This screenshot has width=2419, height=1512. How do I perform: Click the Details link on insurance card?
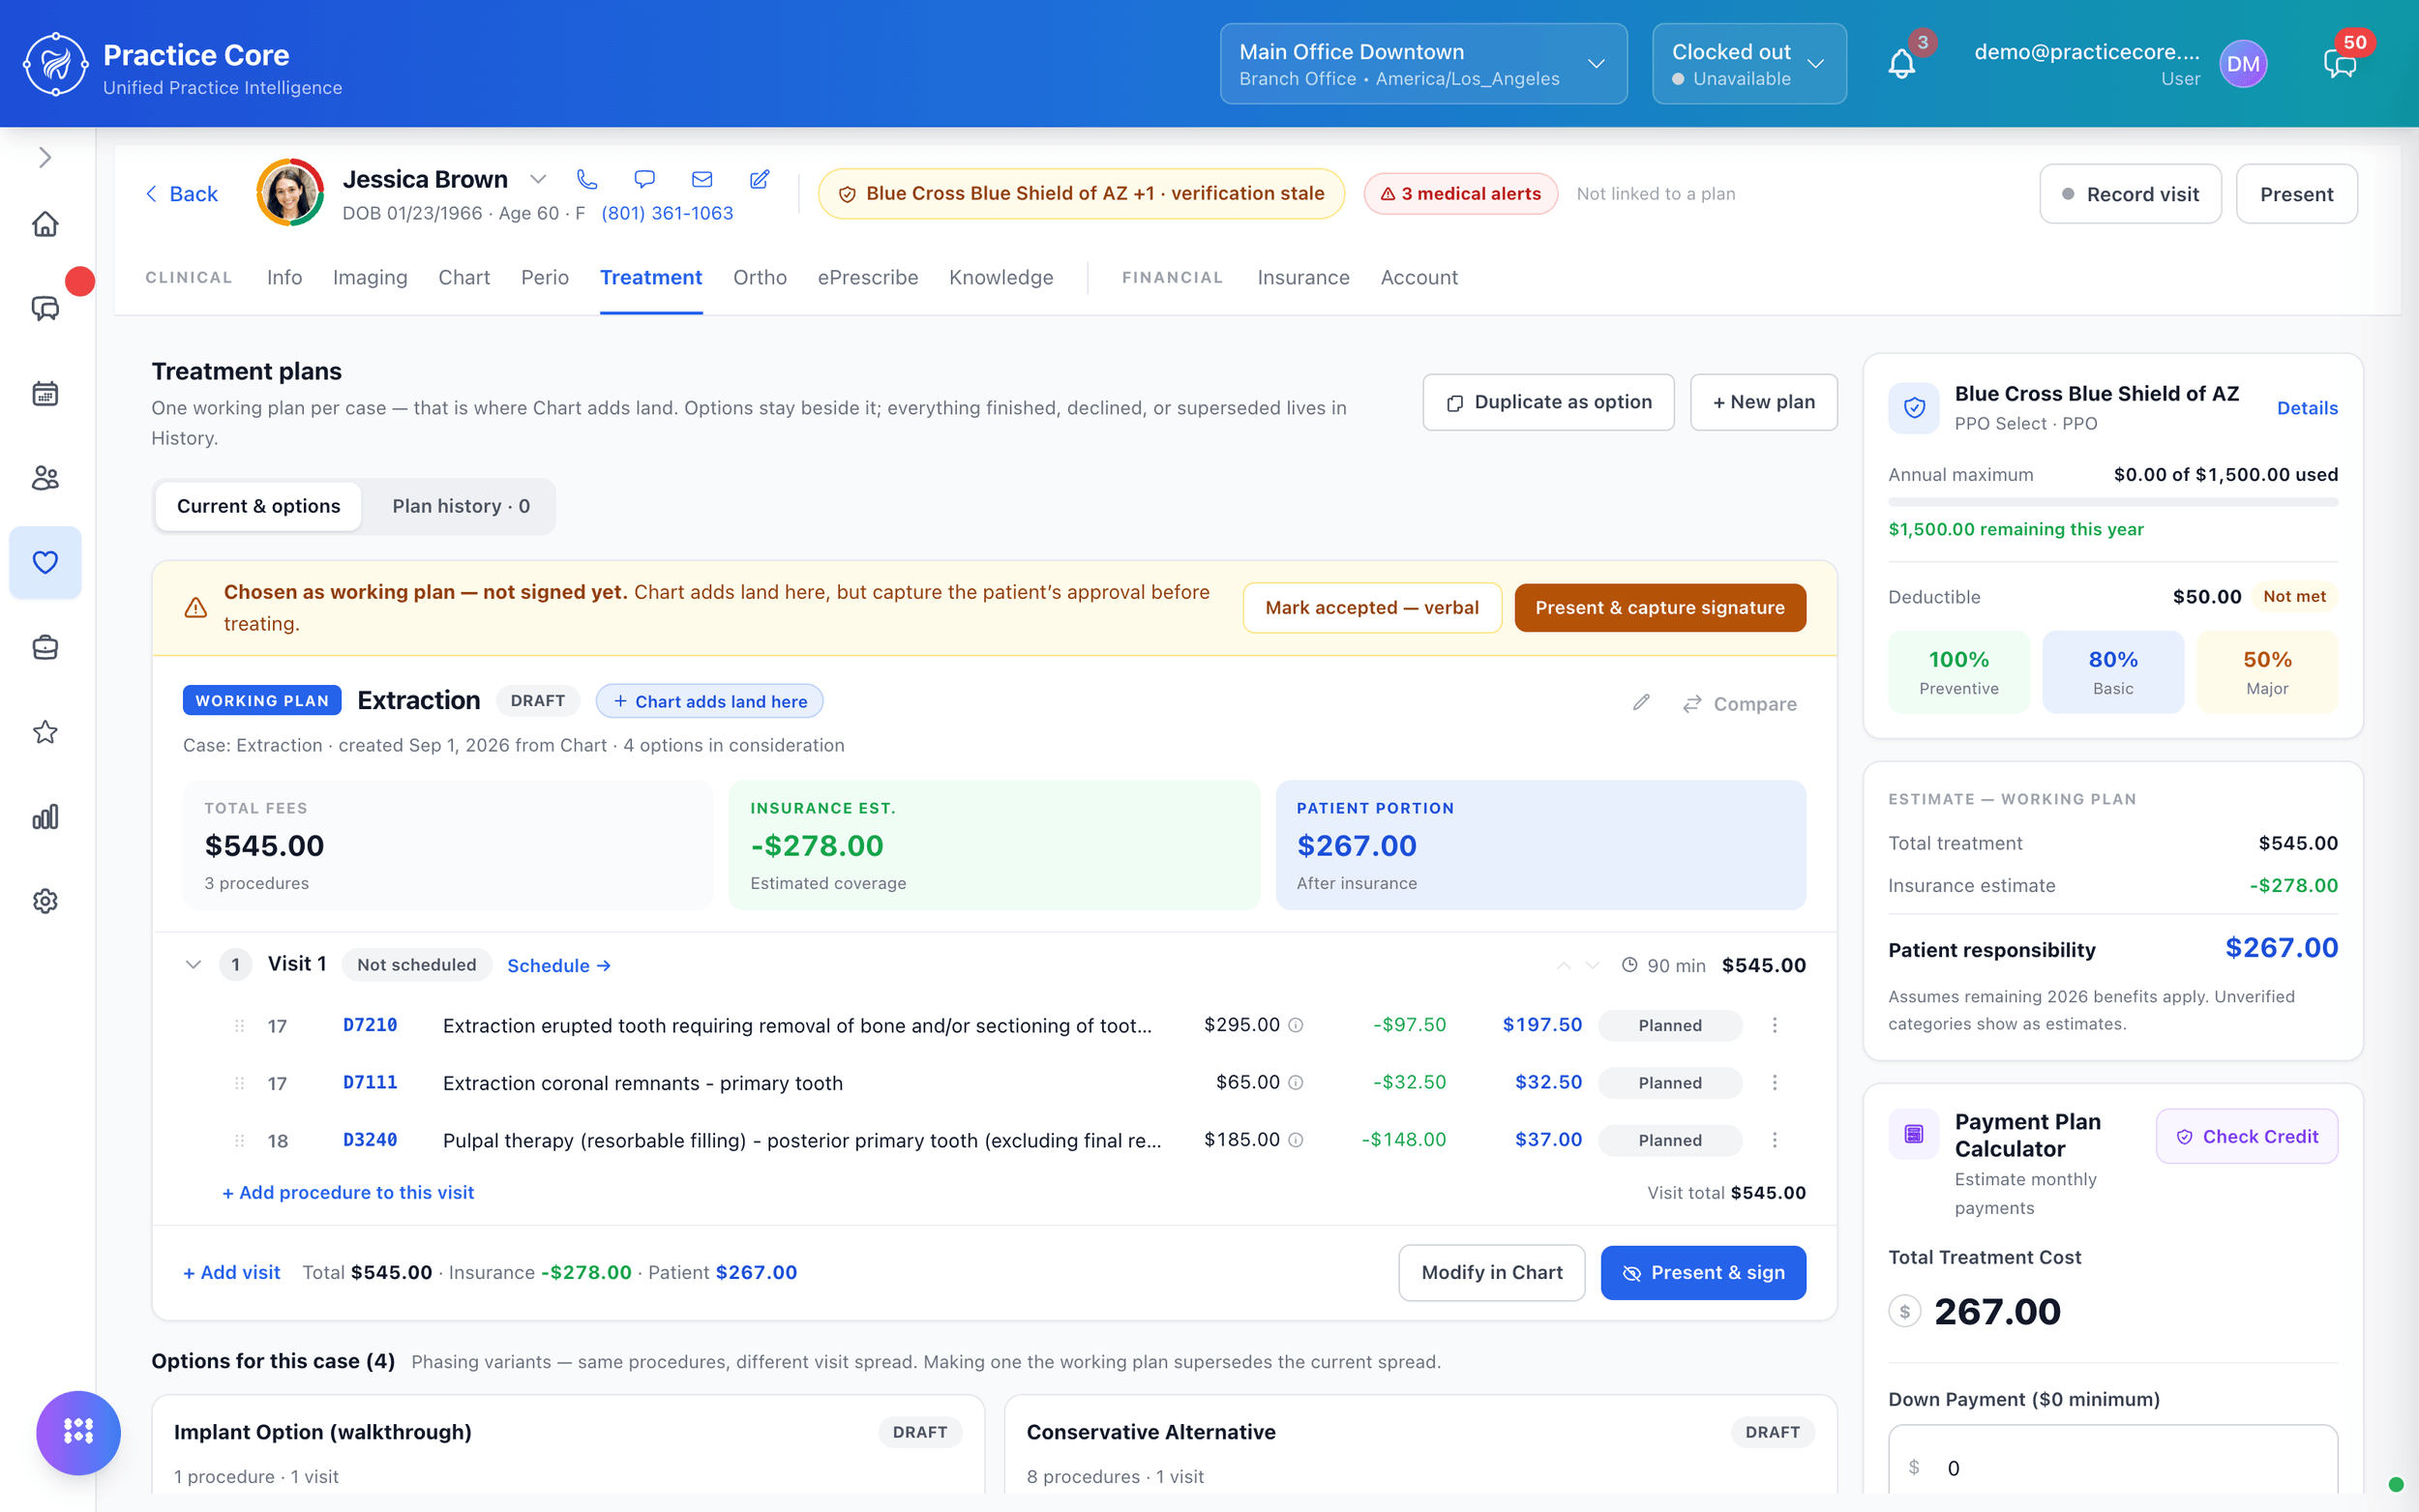(2306, 408)
